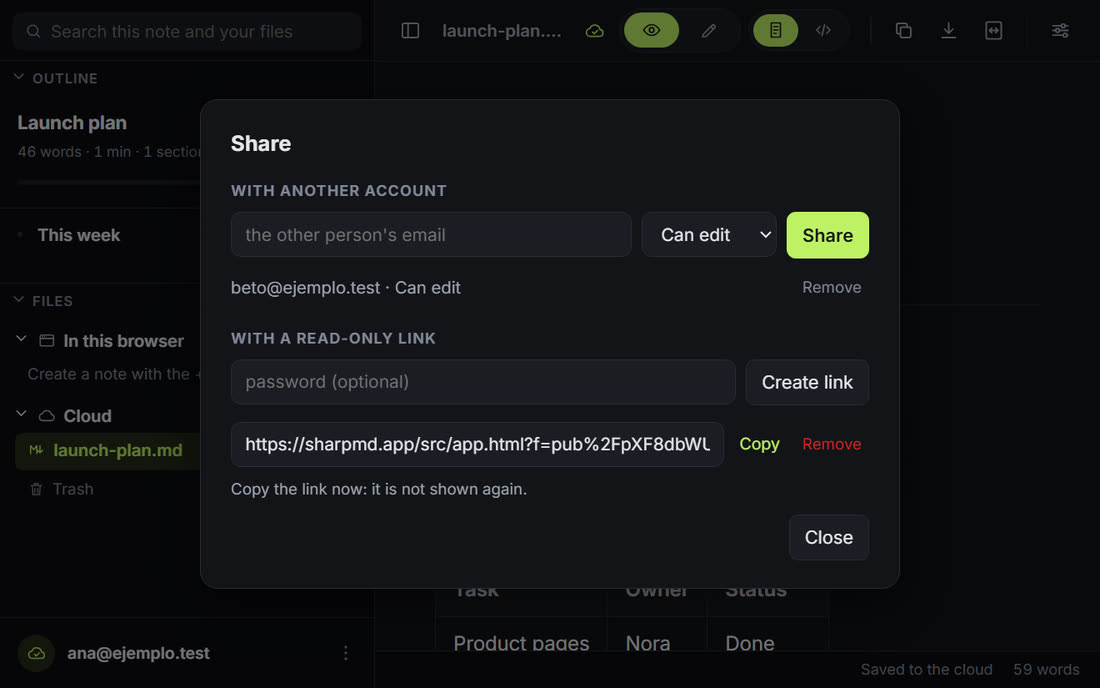Select rendered document view icon
1100x688 pixels.
(x=775, y=30)
